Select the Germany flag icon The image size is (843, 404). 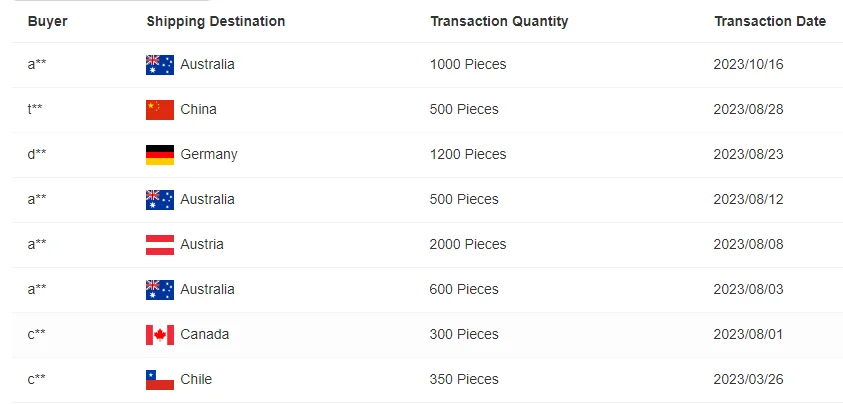point(159,155)
